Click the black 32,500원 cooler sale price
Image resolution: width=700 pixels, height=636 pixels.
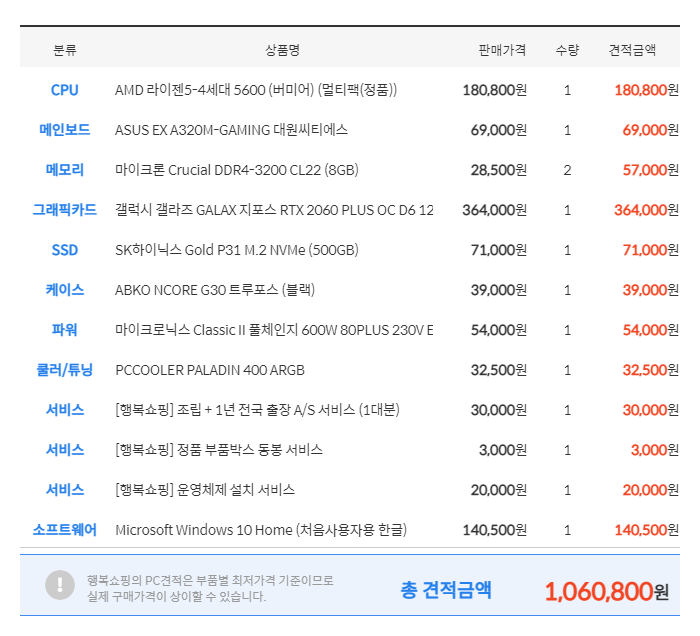point(499,370)
